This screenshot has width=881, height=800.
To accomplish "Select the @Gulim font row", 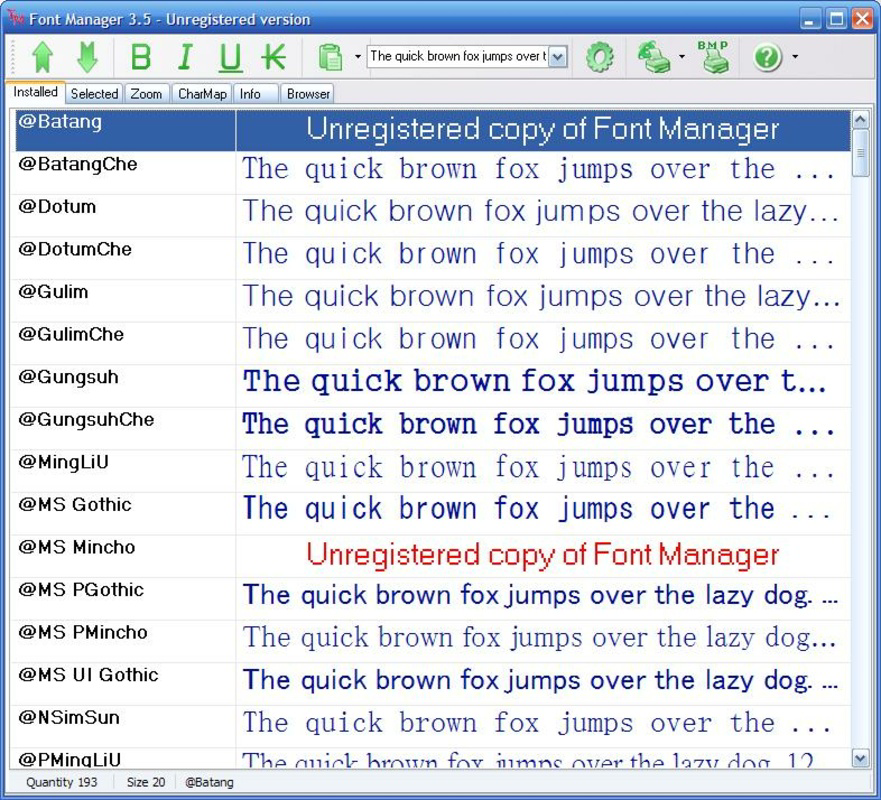I will tap(433, 301).
